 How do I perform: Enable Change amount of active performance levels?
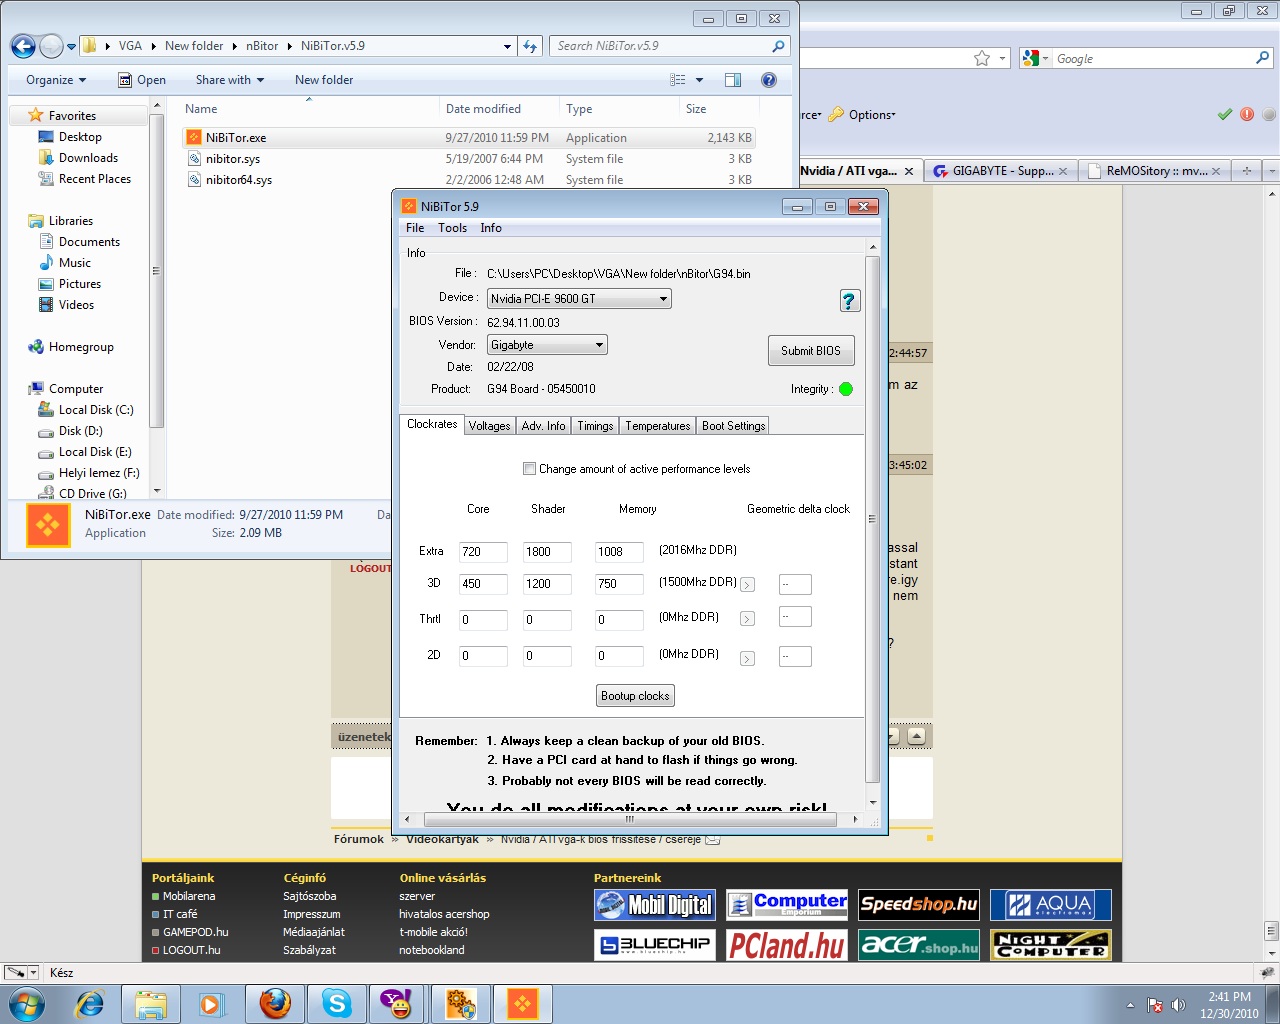(530, 469)
